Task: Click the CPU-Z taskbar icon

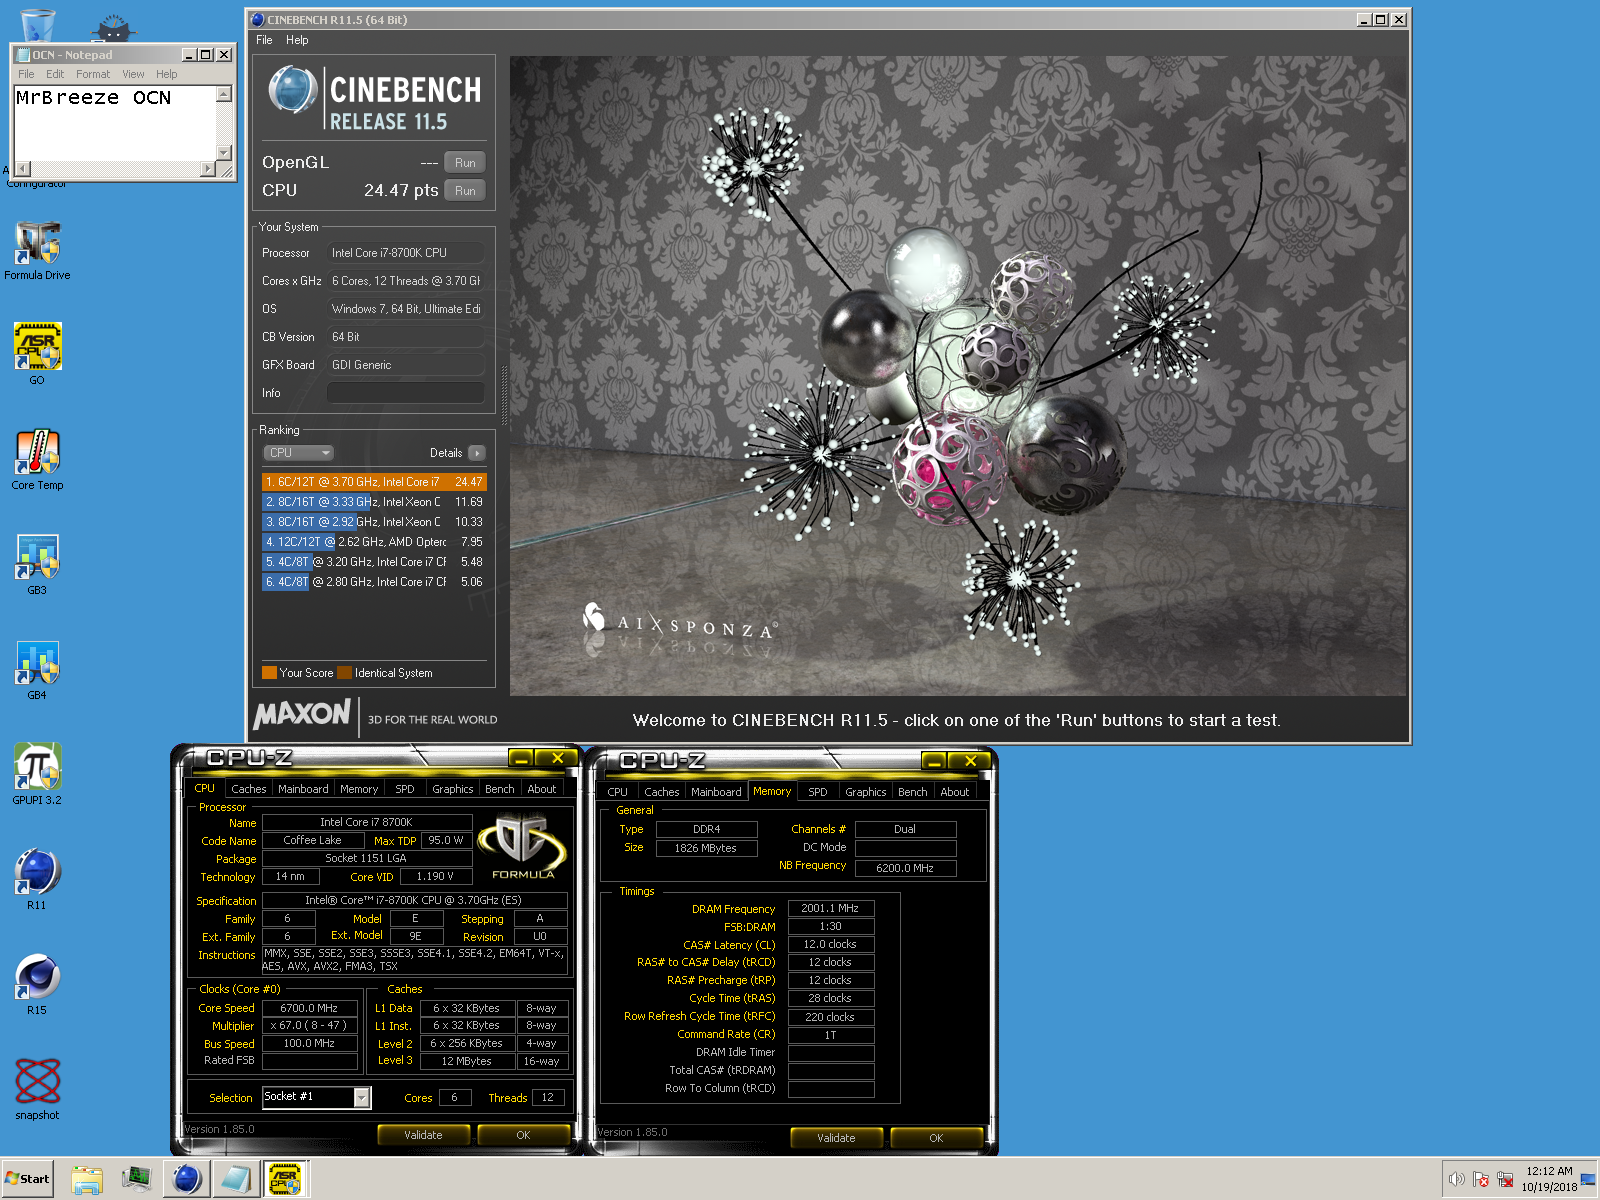Action: coord(286,1180)
